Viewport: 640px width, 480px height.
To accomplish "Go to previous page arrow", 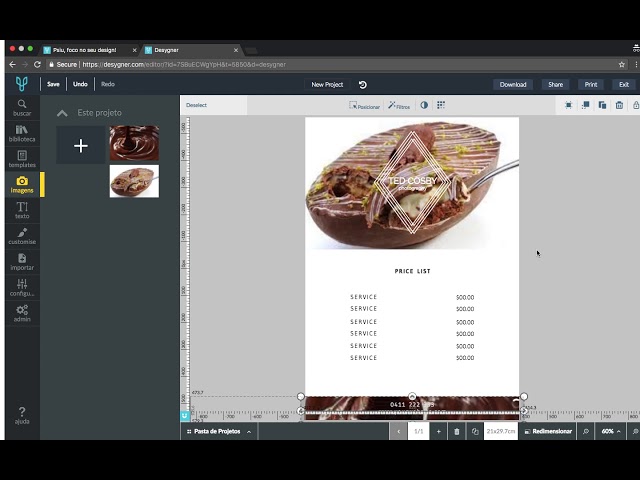I will tap(398, 431).
